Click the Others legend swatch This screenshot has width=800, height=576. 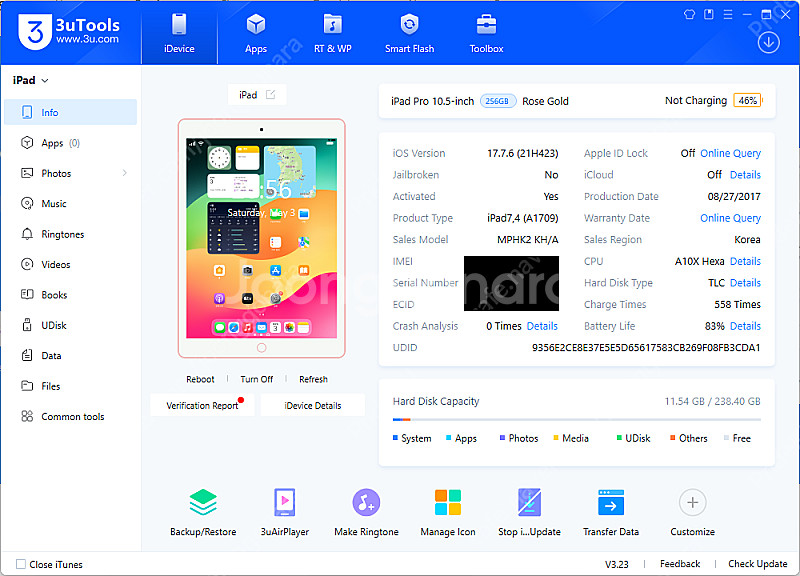(x=672, y=438)
